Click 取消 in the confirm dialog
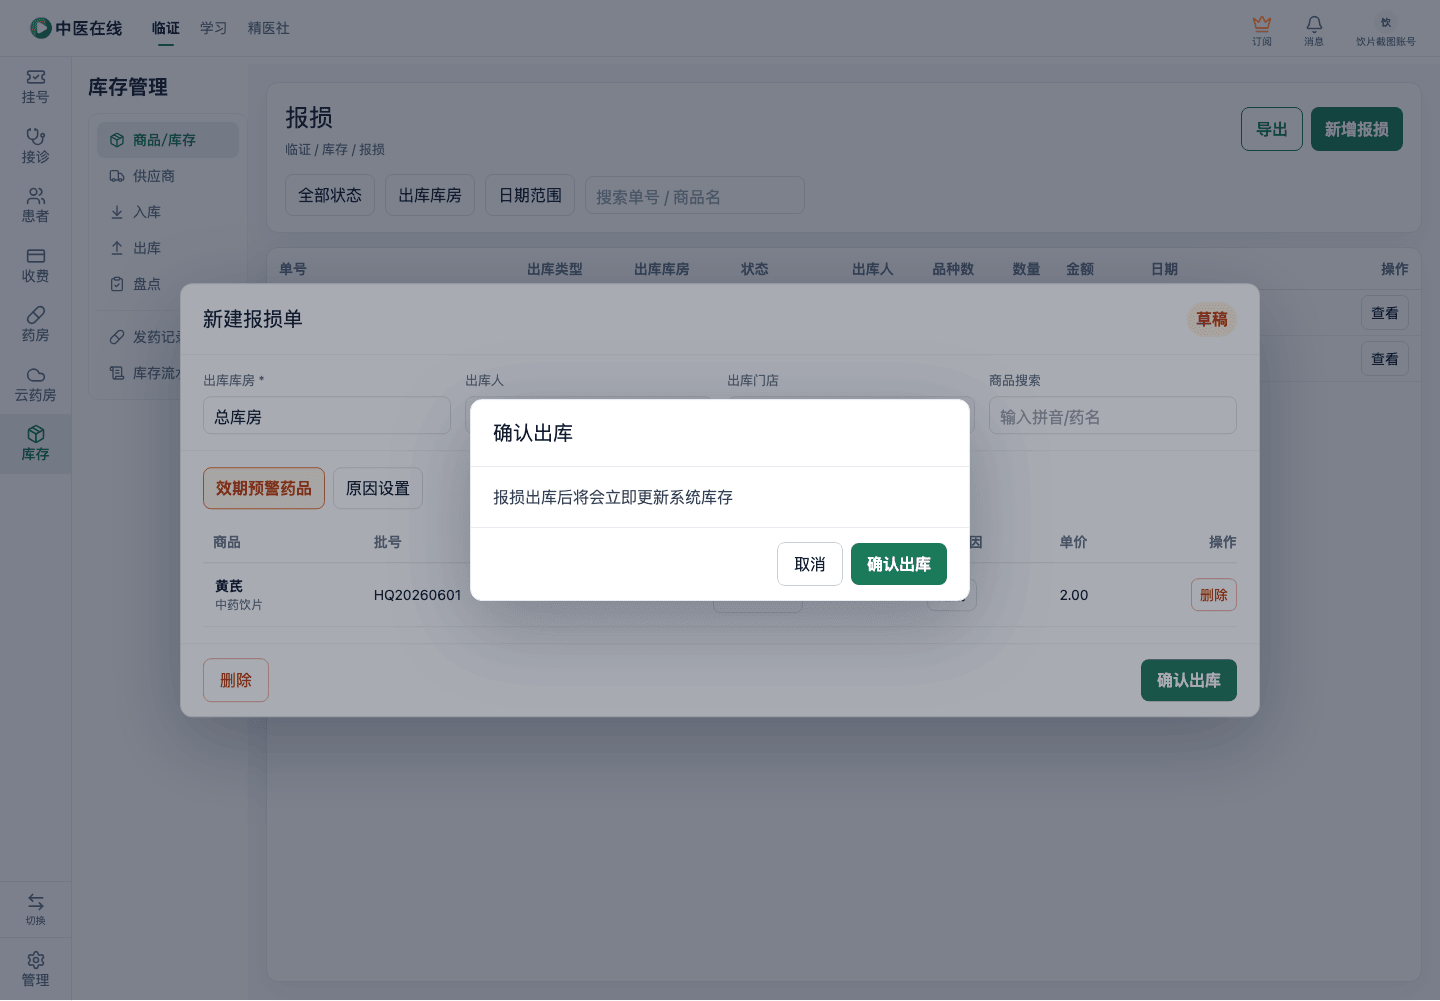Screen dimensions: 1440x1001 pos(810,564)
